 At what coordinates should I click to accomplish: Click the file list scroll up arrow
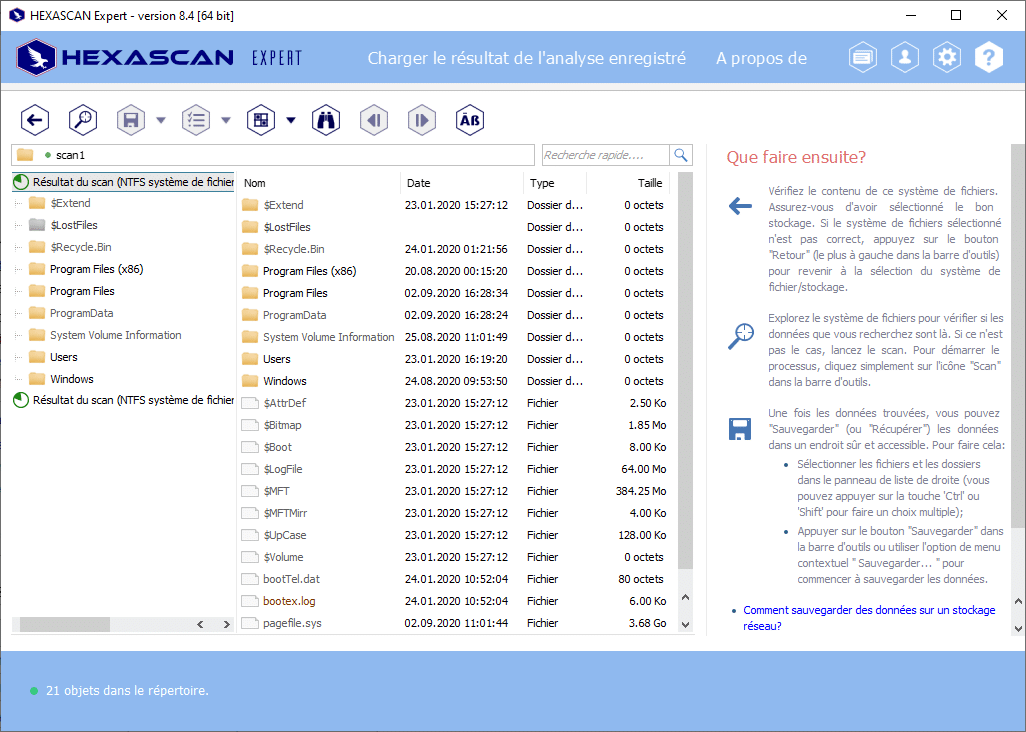tap(685, 597)
